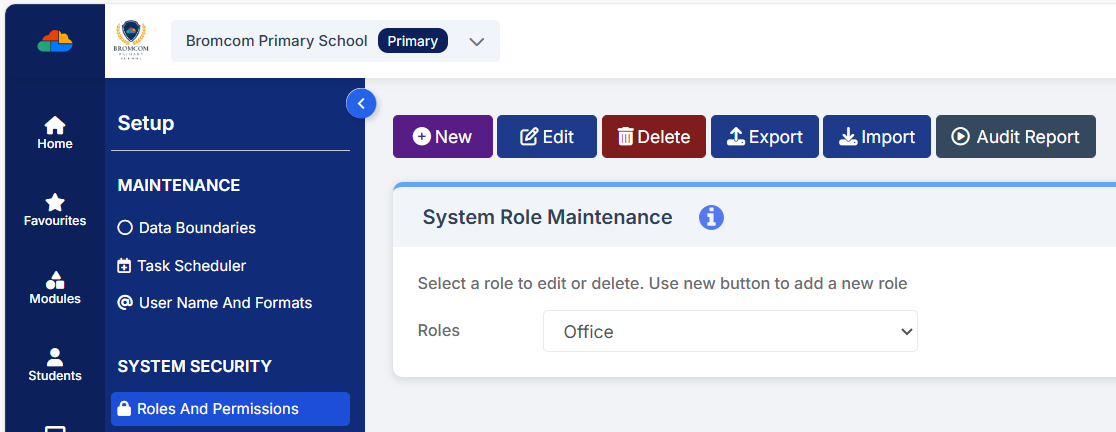Viewport: 1116px width, 432px height.
Task: Open the Home section in sidebar
Action: [55, 132]
